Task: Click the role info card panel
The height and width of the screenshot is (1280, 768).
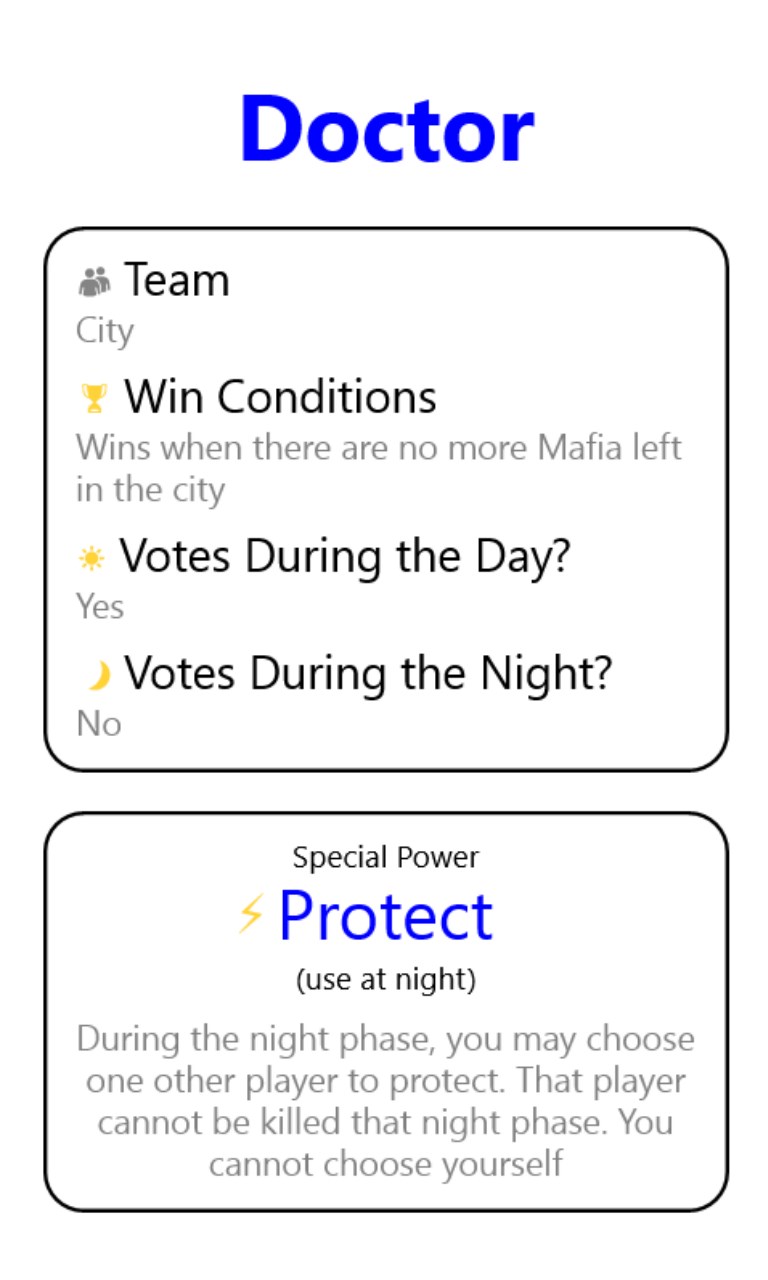Action: pos(386,499)
